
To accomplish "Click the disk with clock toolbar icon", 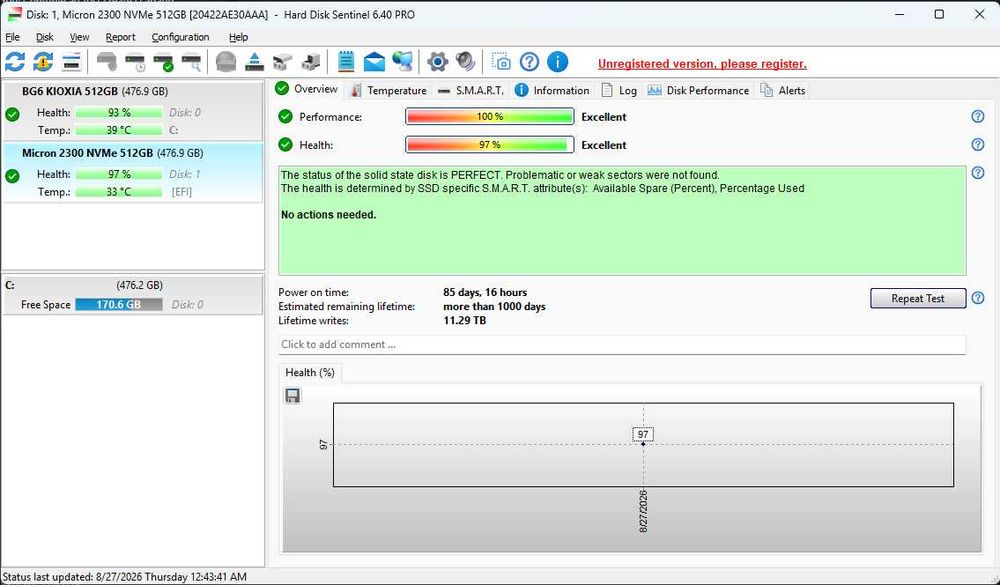I will point(135,62).
